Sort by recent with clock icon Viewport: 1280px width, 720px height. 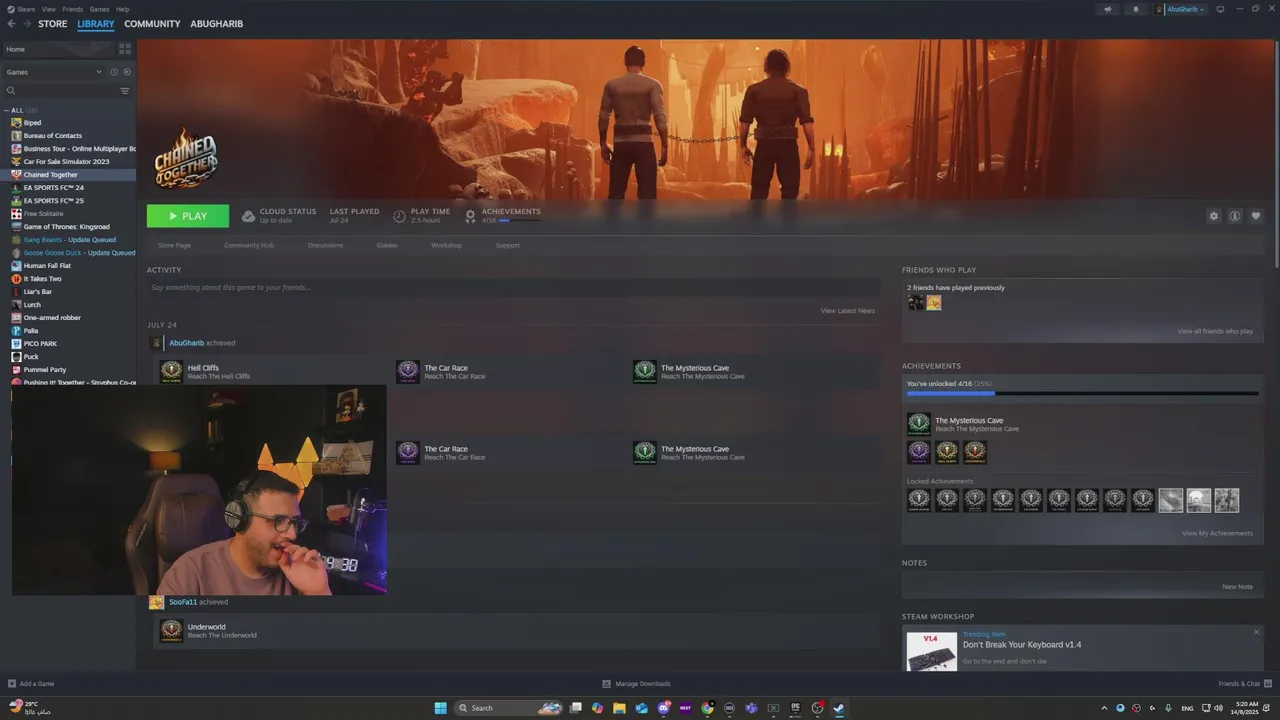[x=114, y=72]
